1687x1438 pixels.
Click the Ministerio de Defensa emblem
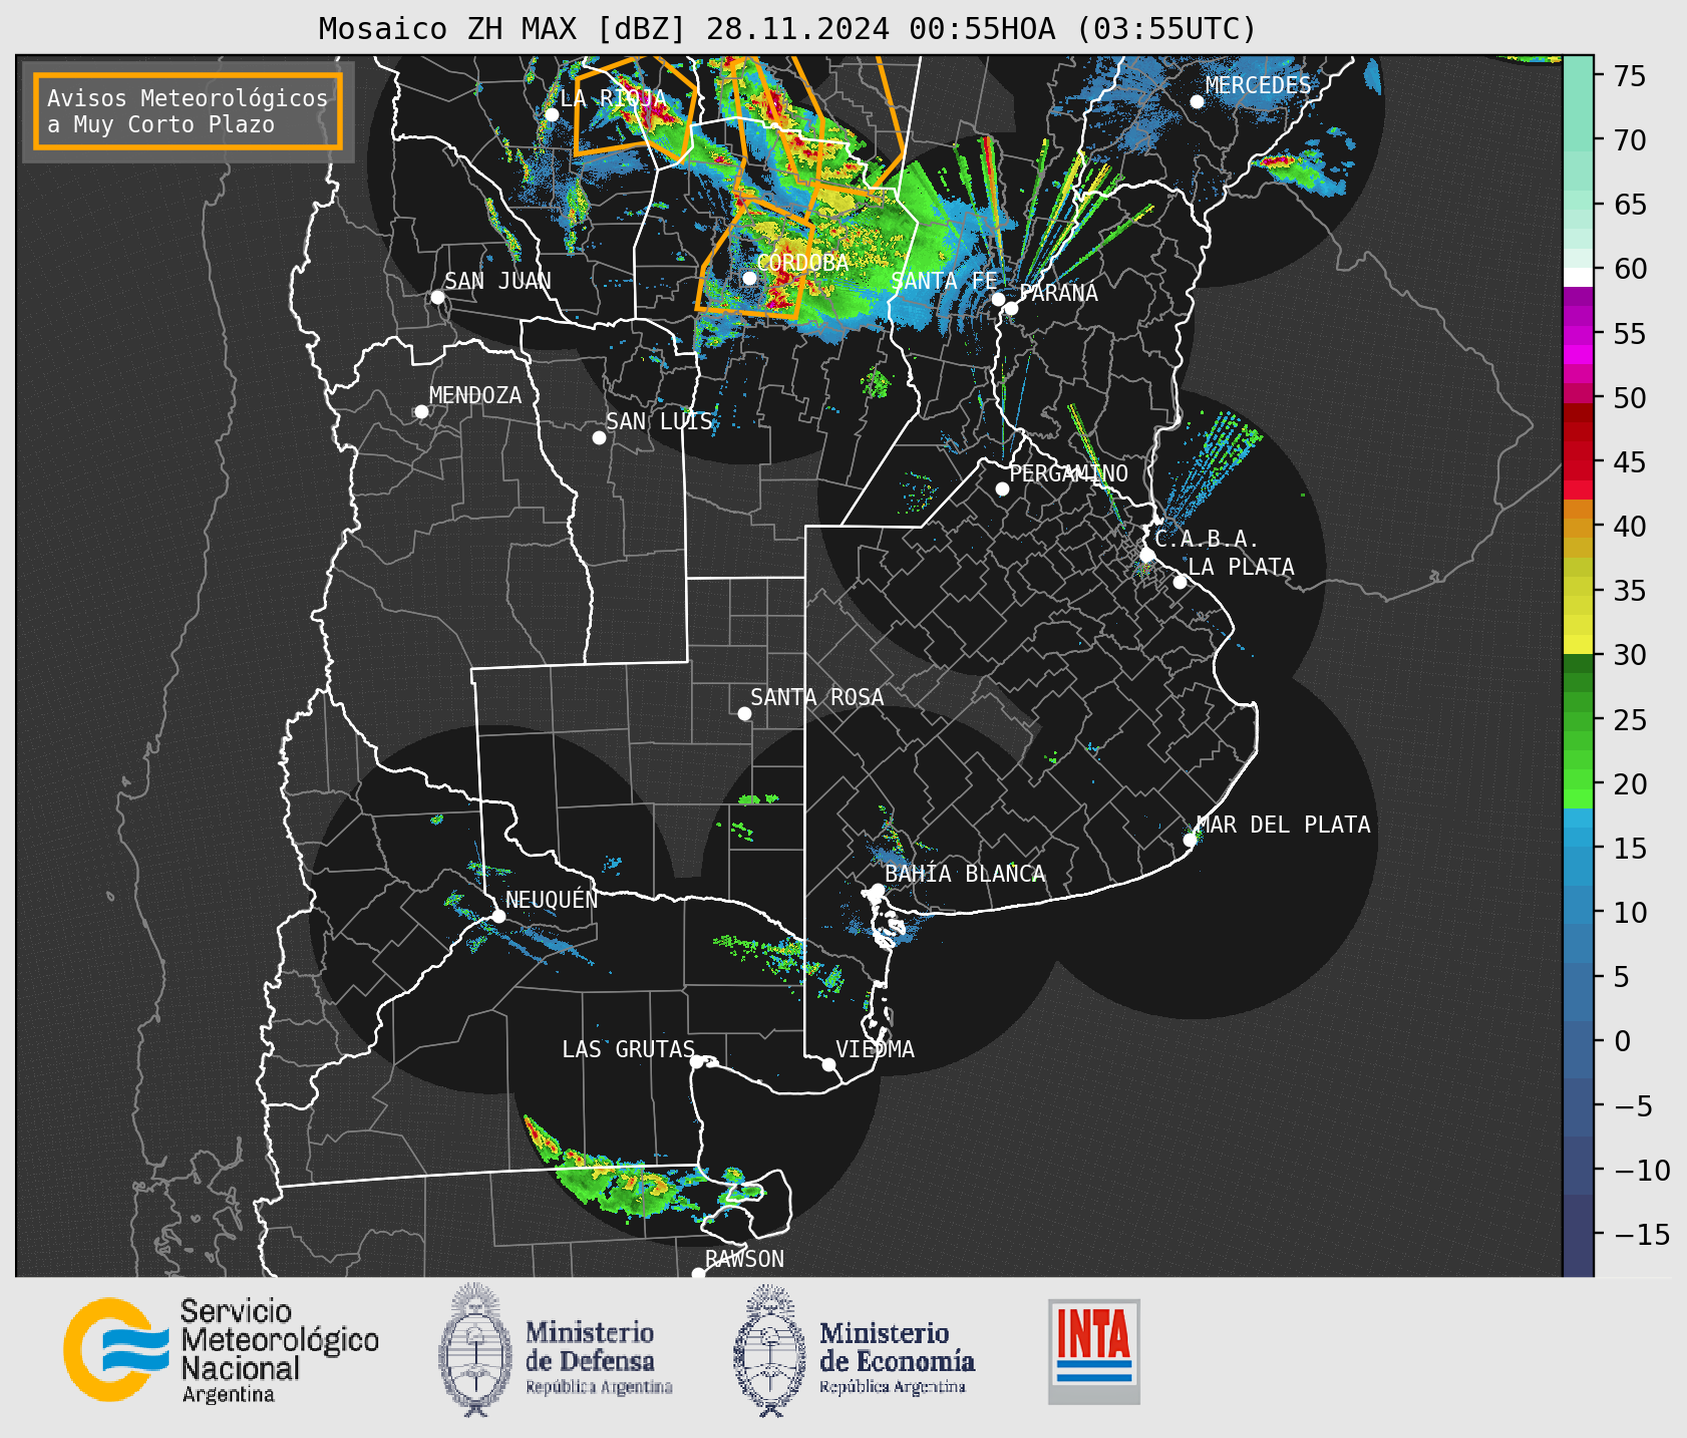(475, 1350)
